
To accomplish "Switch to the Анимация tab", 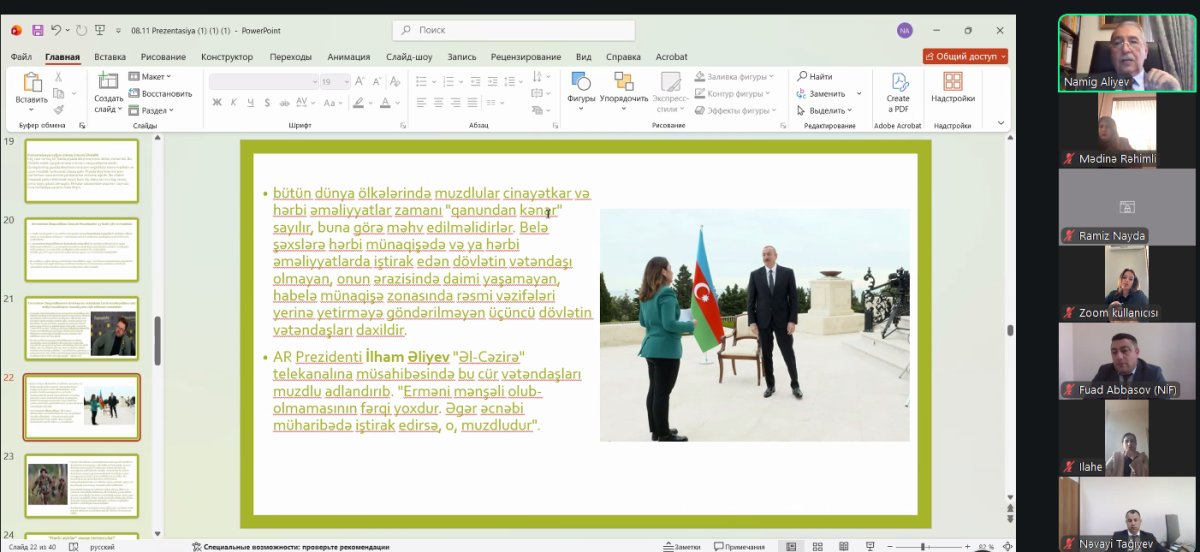I will pos(348,57).
